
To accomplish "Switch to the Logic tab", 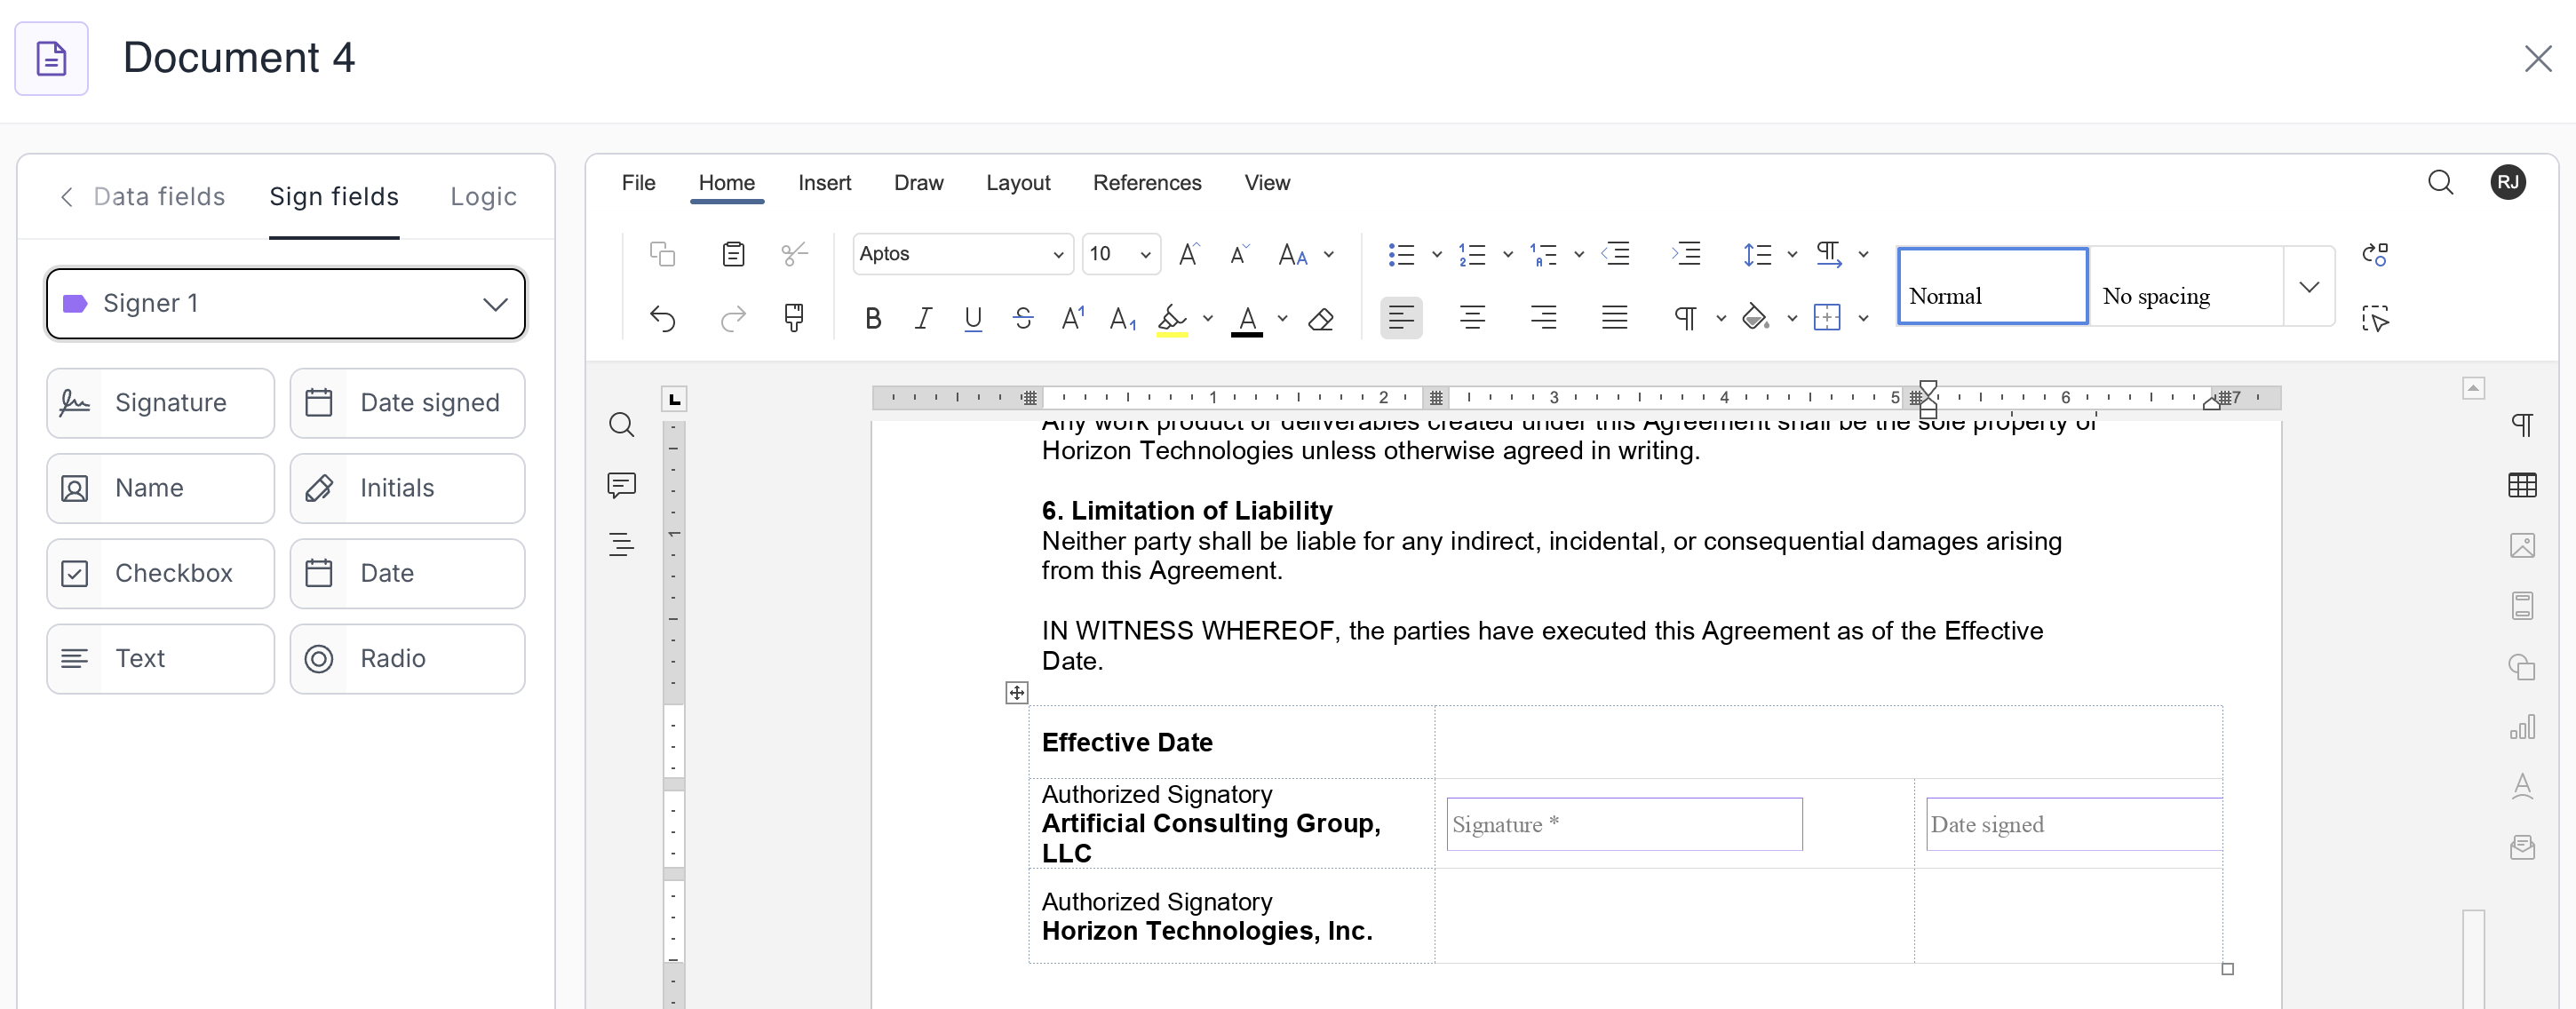I will (483, 196).
